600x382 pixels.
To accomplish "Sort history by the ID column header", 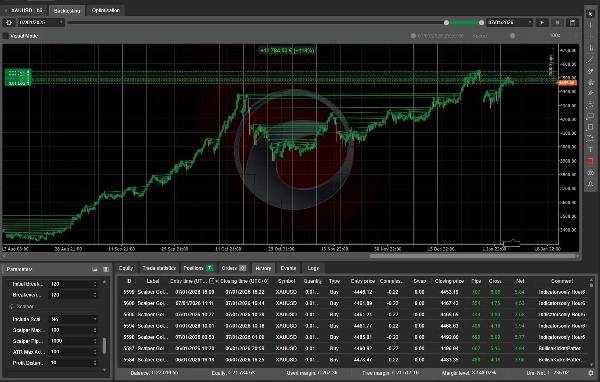I will pyautogui.click(x=129, y=281).
